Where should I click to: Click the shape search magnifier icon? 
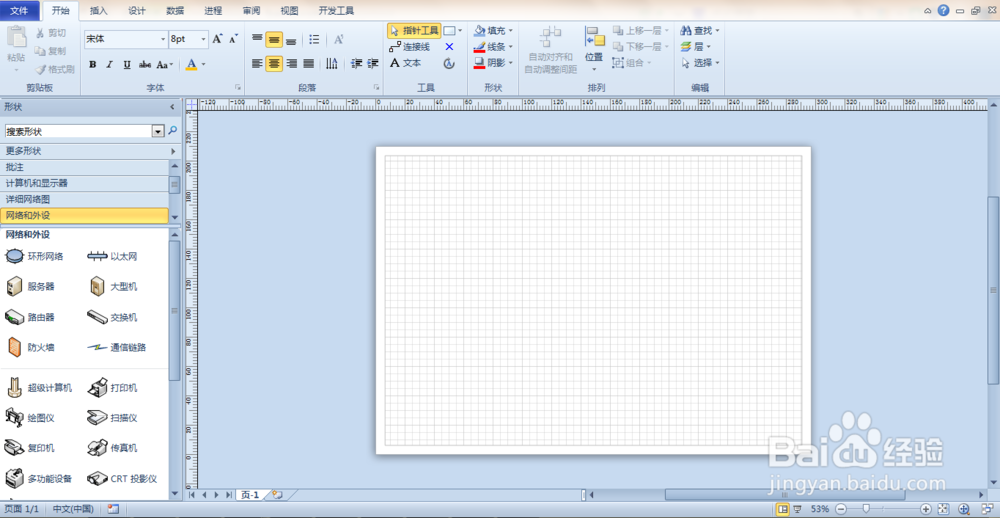(x=172, y=131)
